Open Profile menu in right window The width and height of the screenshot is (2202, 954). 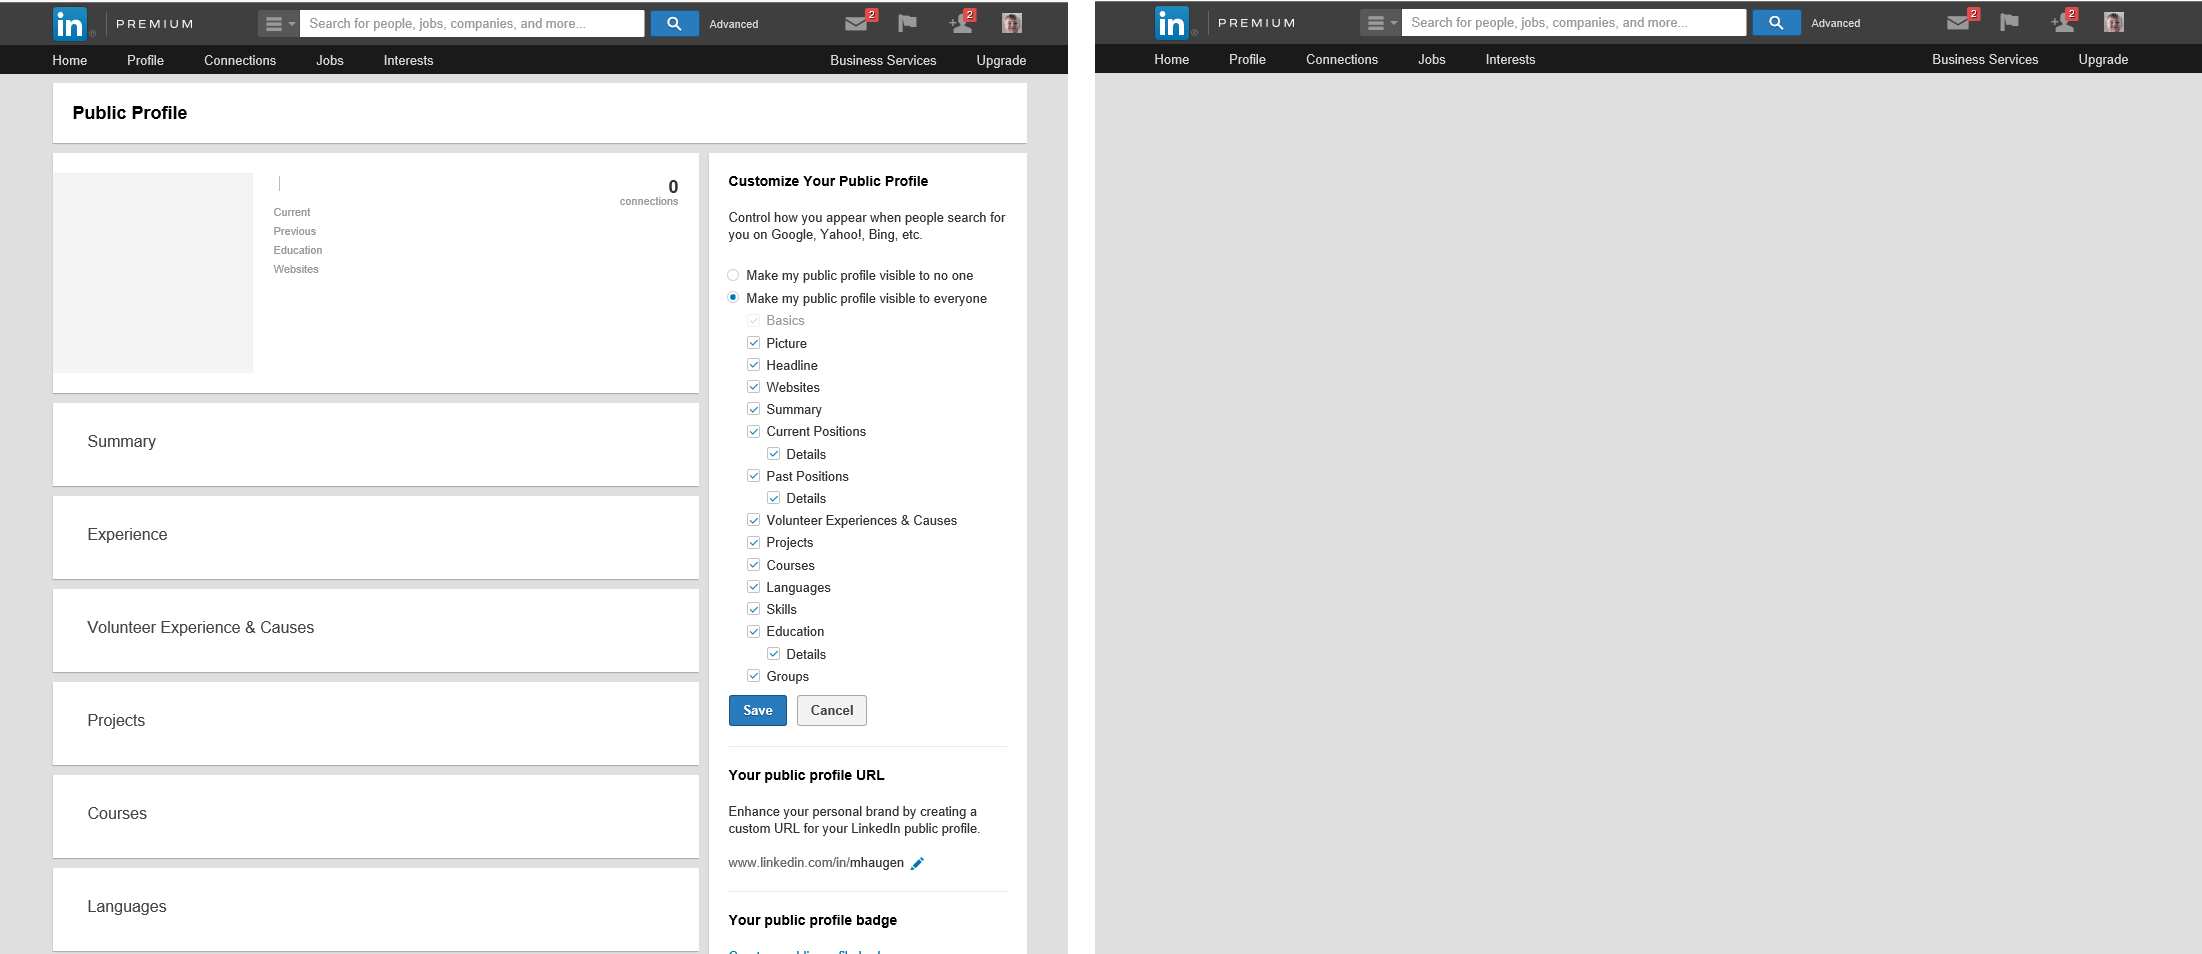(x=1247, y=60)
